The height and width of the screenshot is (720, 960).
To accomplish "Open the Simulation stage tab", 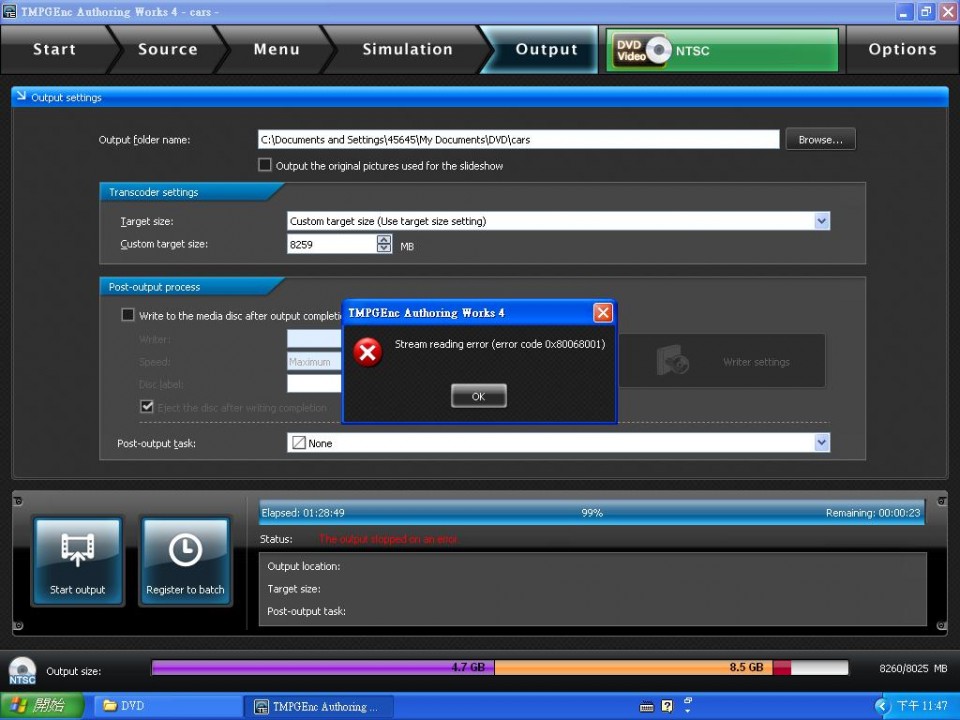I will 407,50.
